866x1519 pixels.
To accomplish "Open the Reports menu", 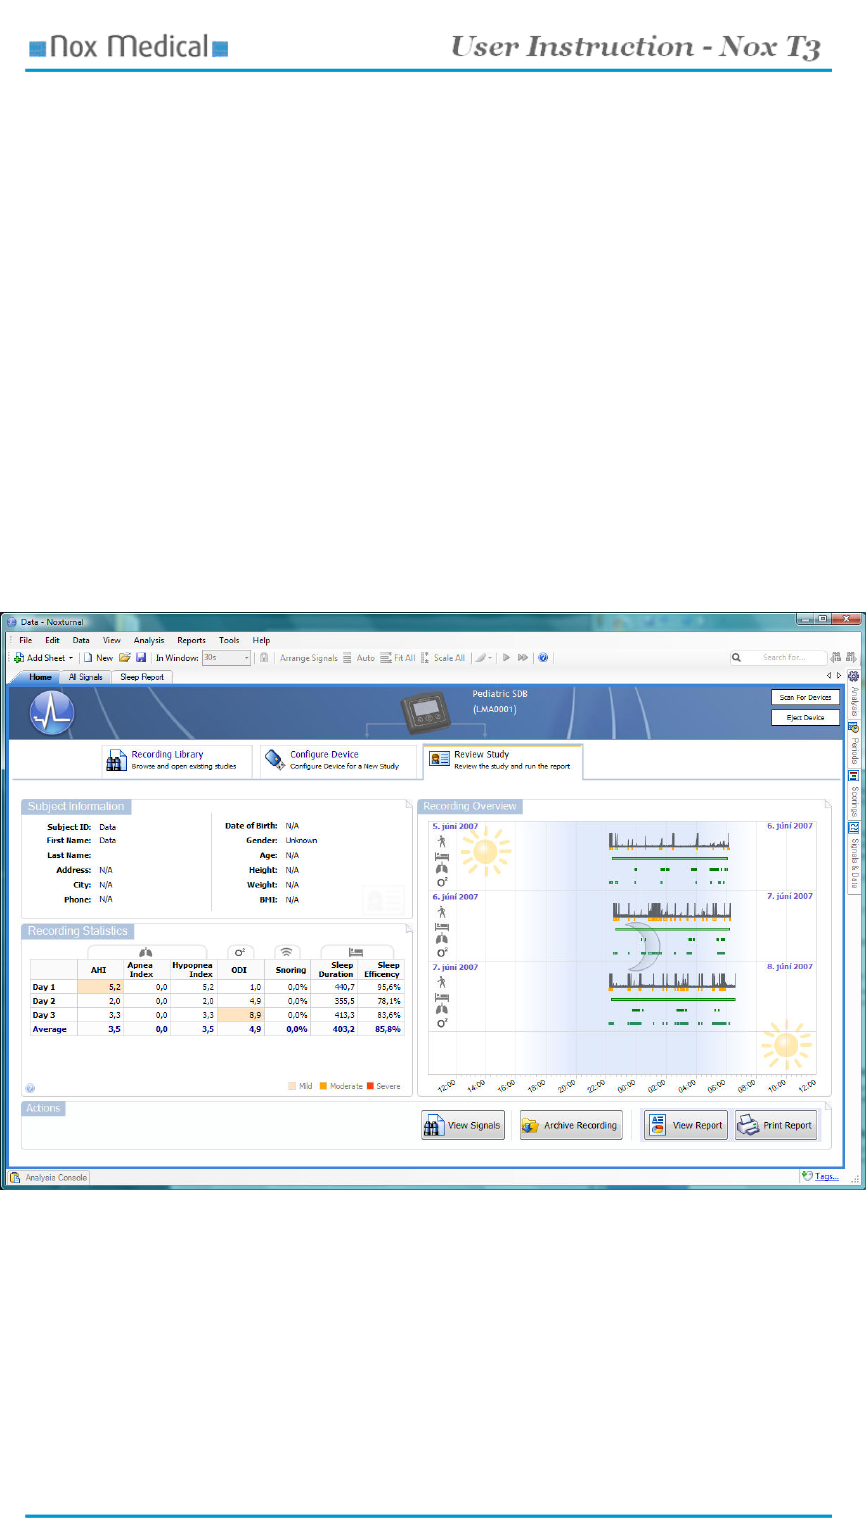I will pyautogui.click(x=191, y=640).
